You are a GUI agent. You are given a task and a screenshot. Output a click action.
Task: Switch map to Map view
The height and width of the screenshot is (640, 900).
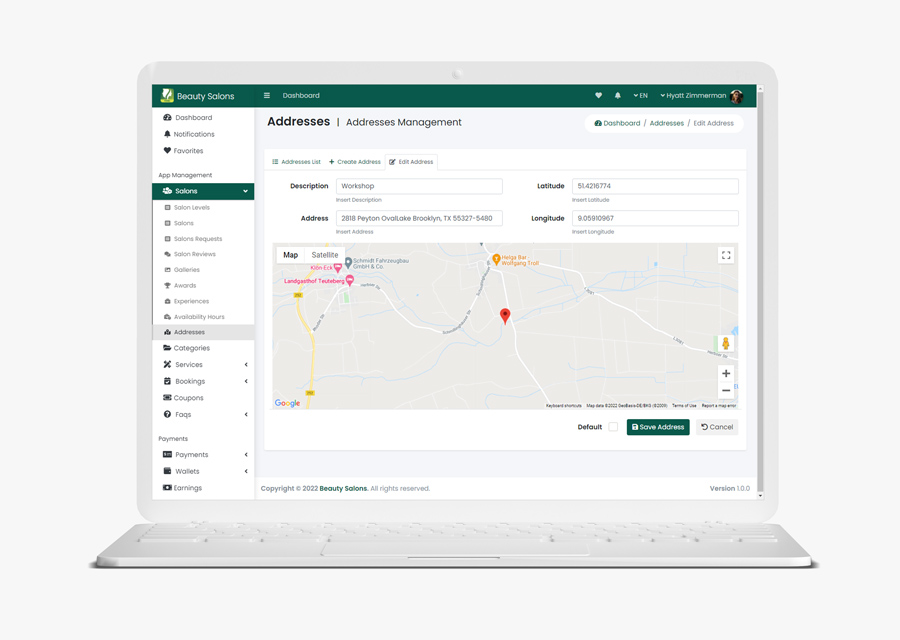point(290,255)
